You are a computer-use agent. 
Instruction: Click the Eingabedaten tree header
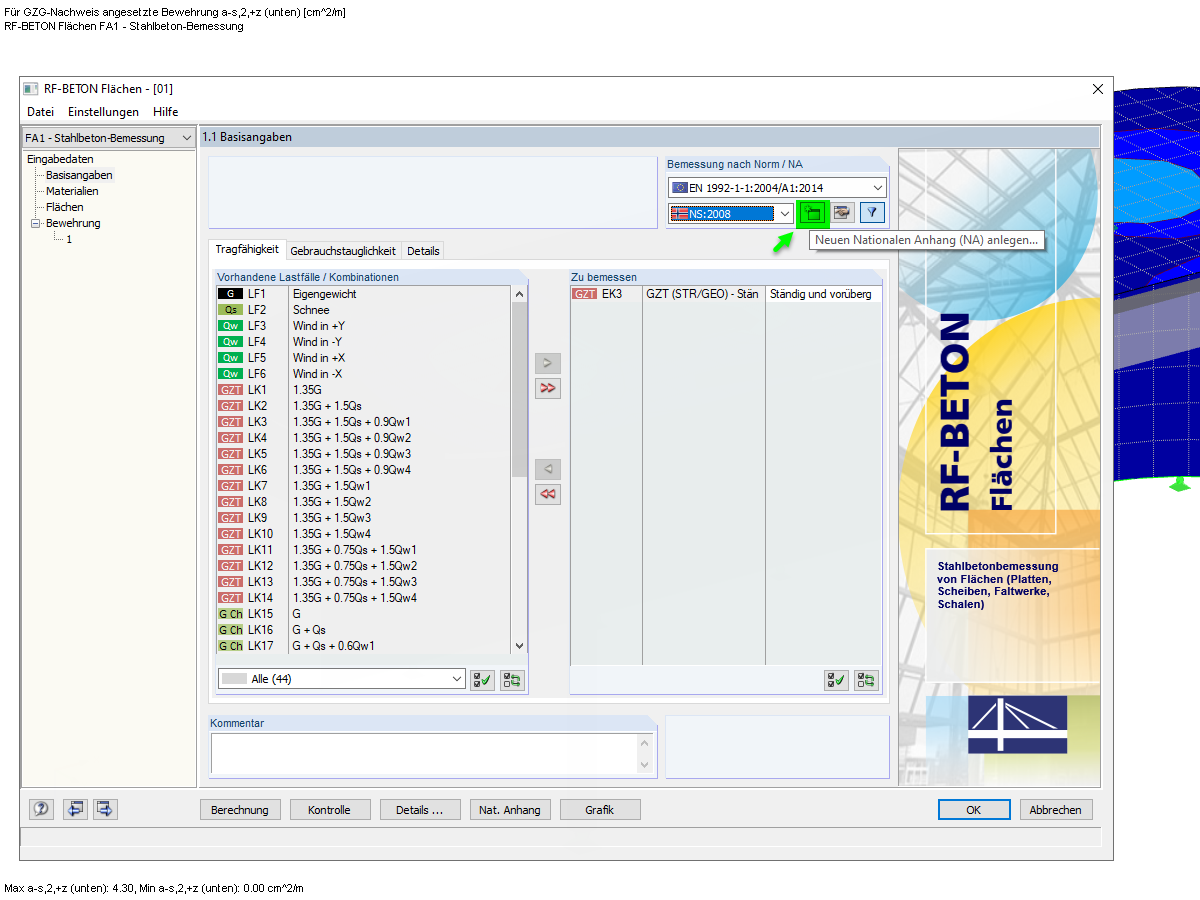click(x=60, y=159)
